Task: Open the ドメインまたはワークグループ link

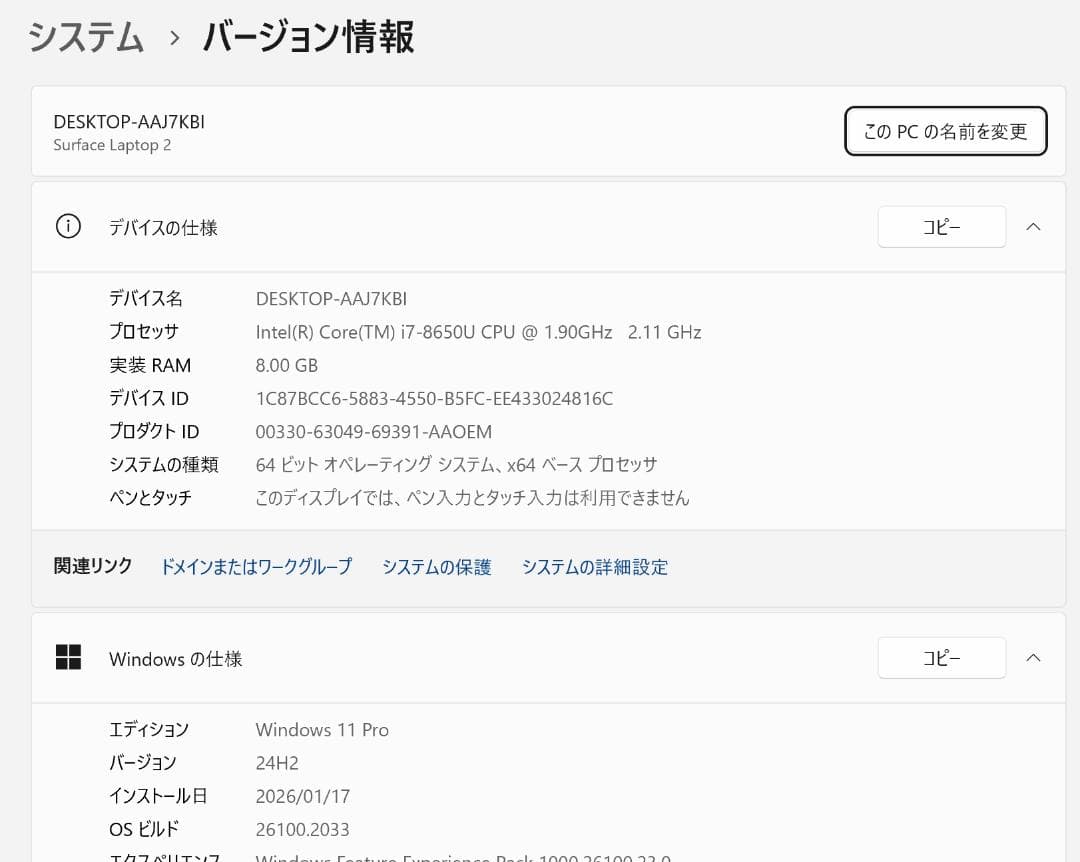Action: (256, 567)
